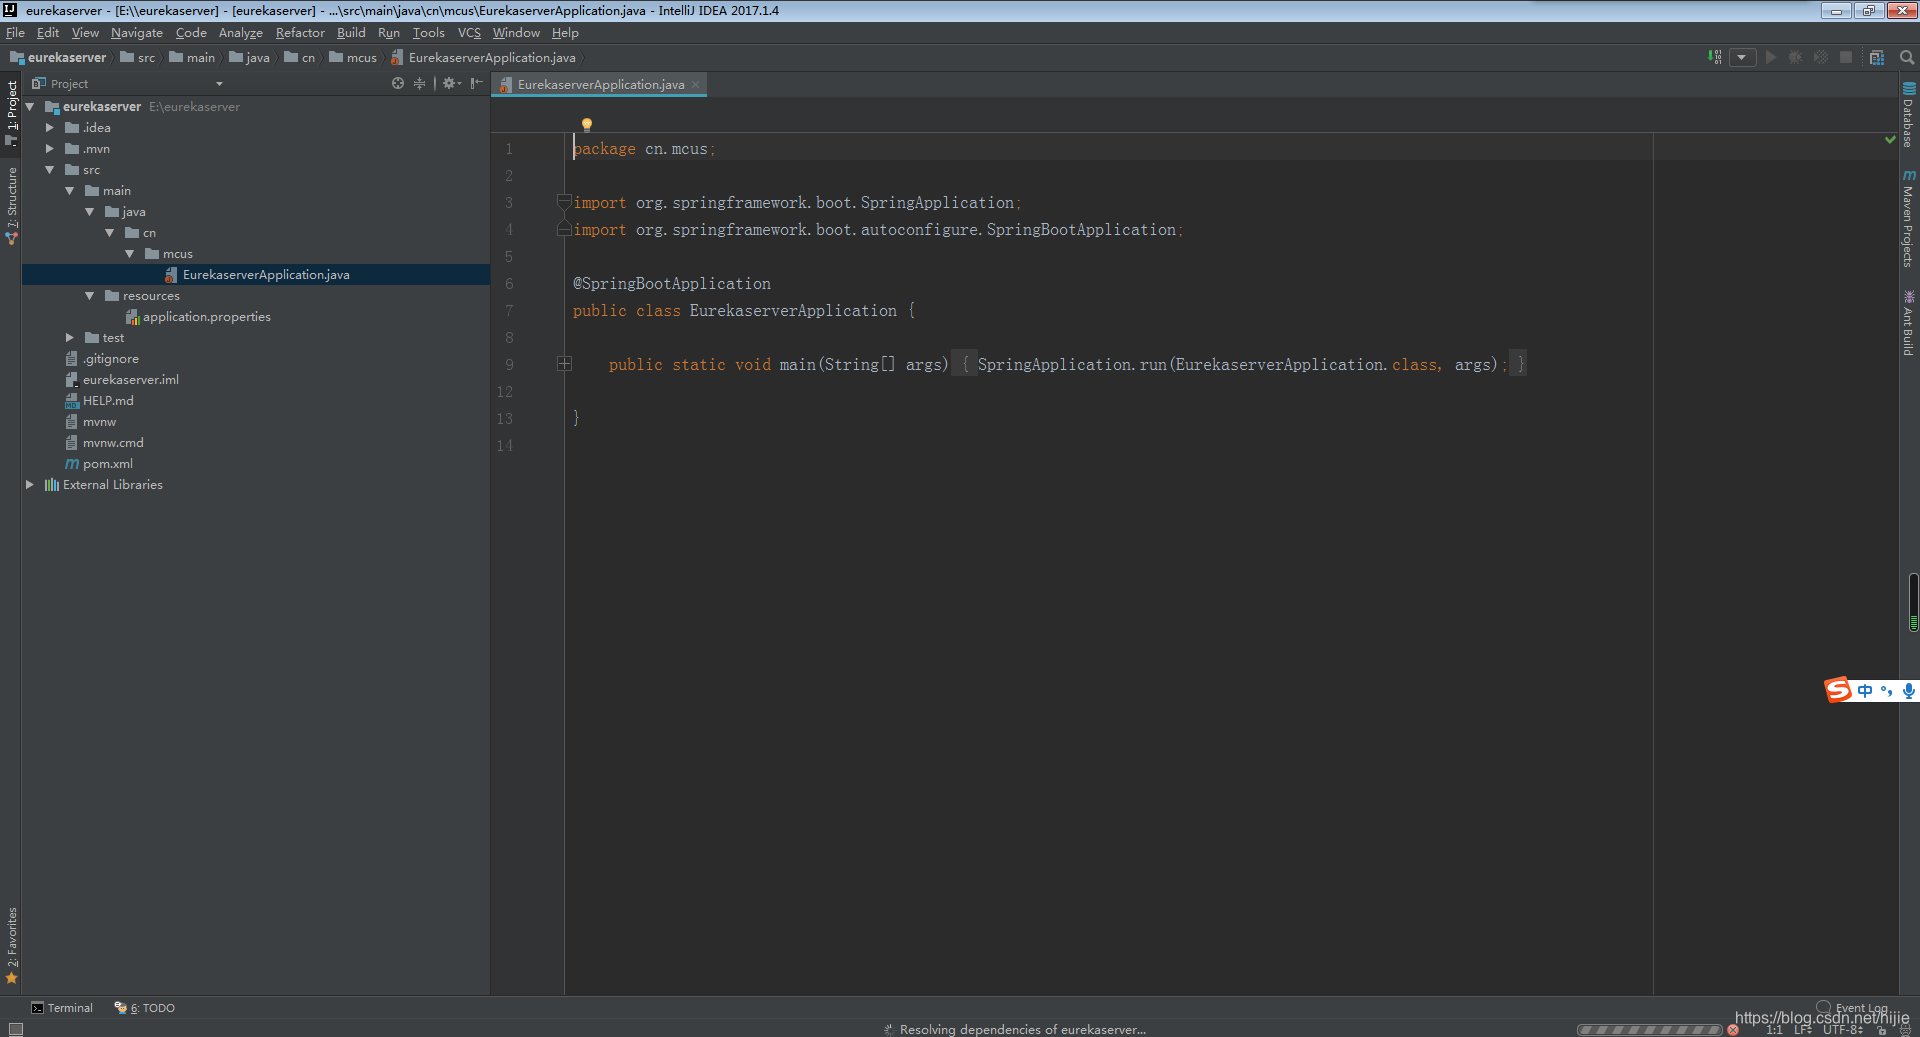The width and height of the screenshot is (1920, 1037).
Task: Collapse the src folder
Action: pos(50,169)
